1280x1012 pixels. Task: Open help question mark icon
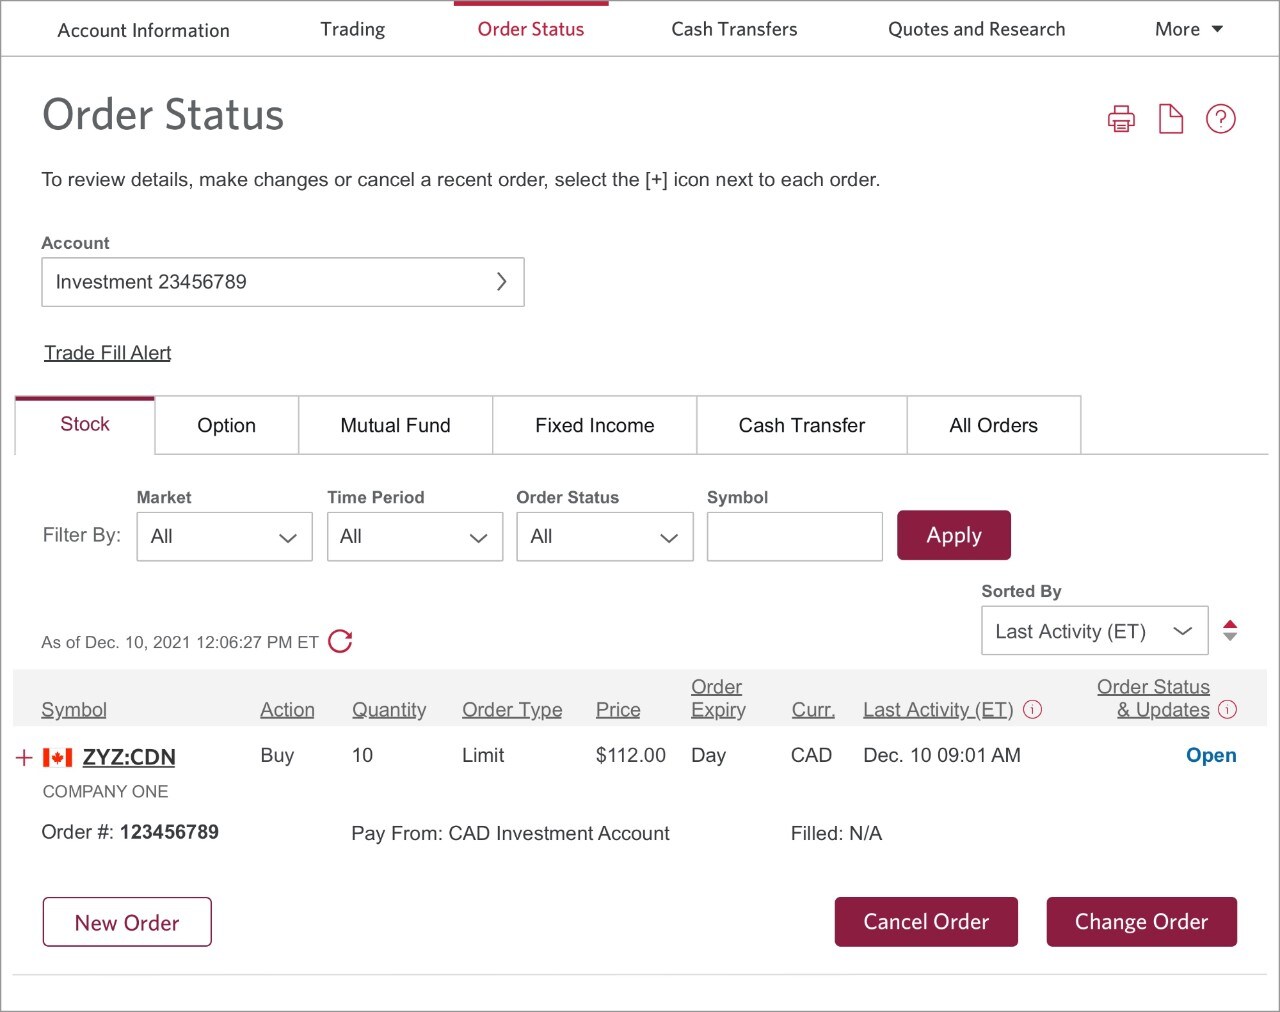1220,119
